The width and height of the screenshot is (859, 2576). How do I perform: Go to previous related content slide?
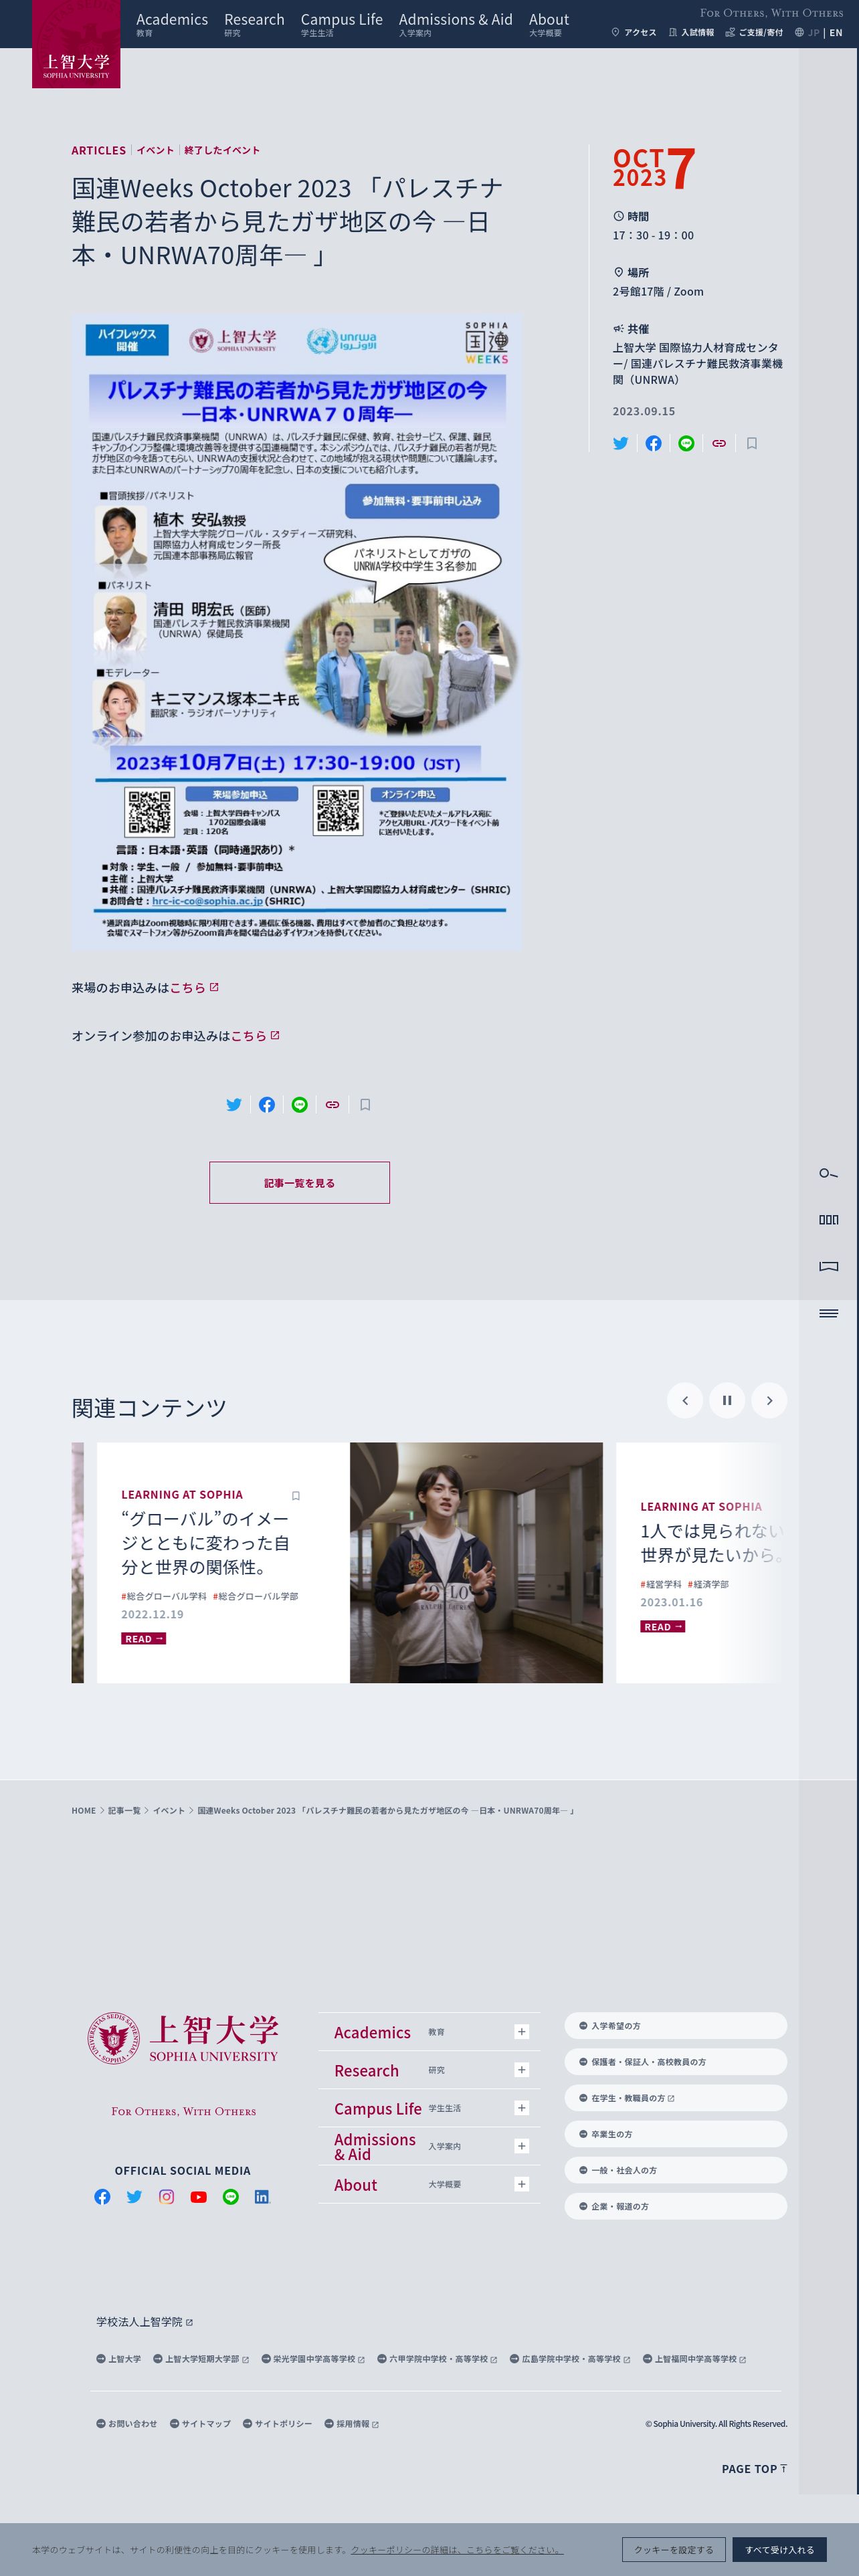coord(685,1400)
